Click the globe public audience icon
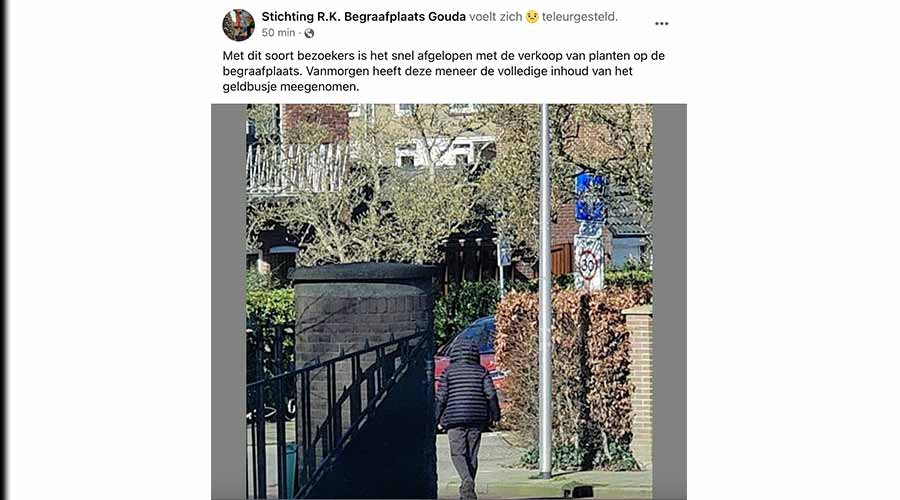This screenshot has height=500, width=900. pos(309,33)
